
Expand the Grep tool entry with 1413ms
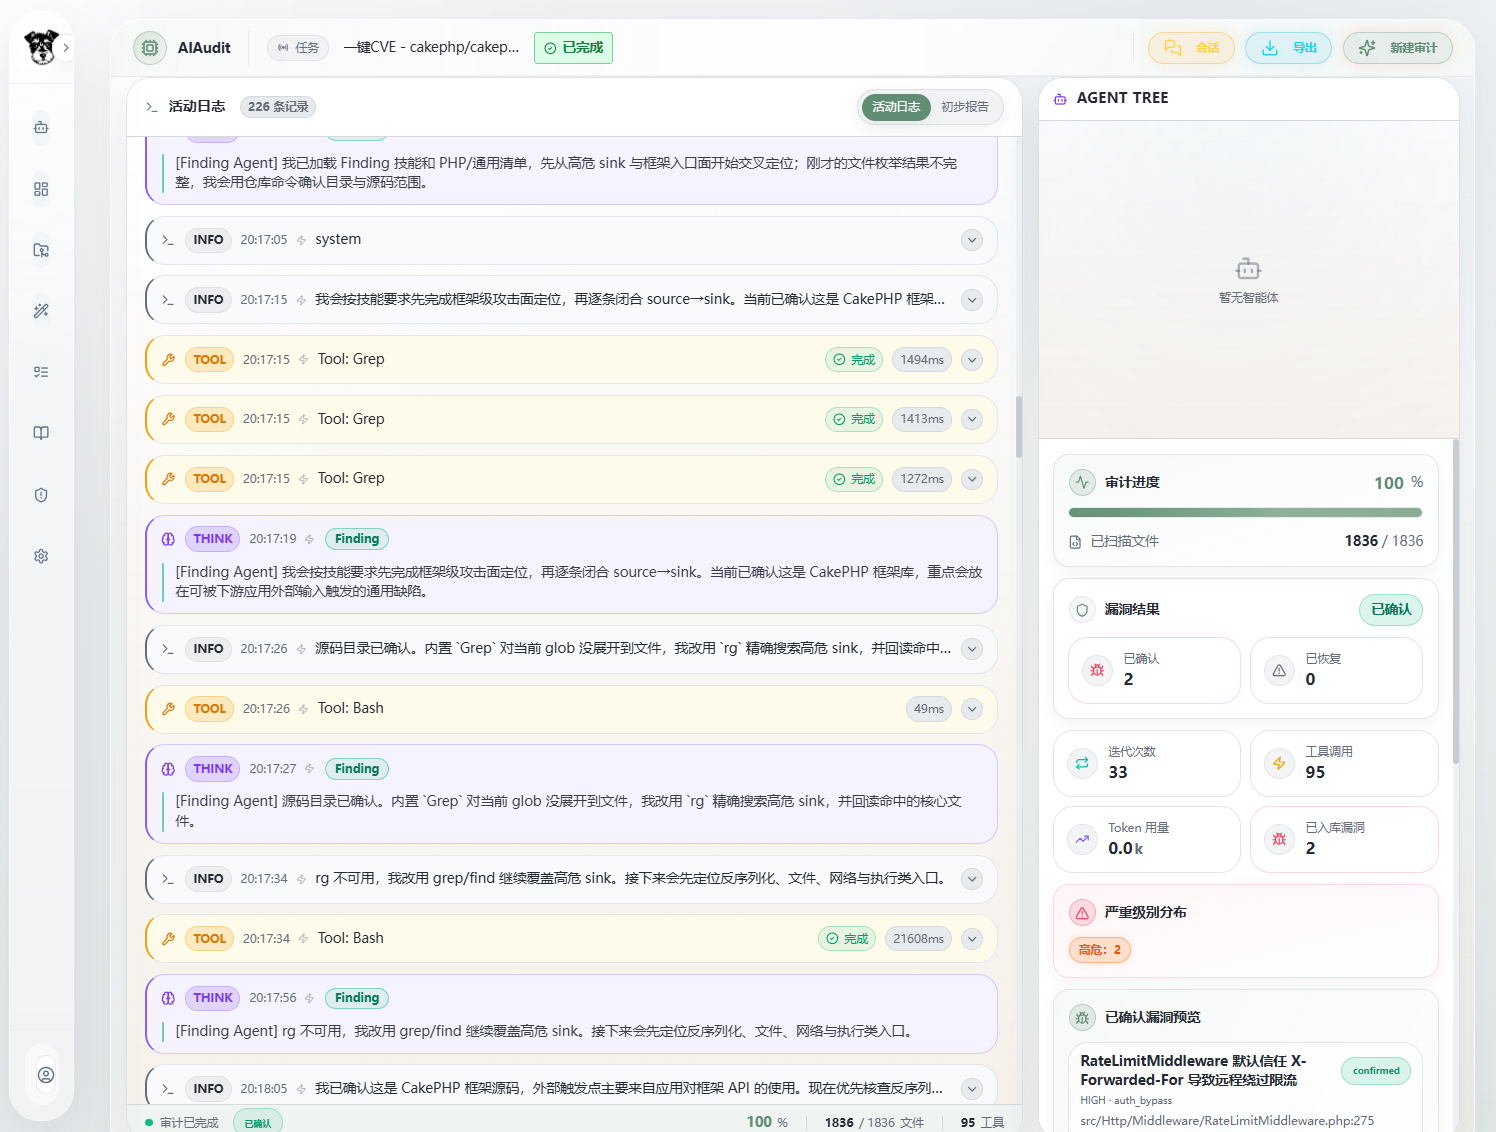pos(972,419)
